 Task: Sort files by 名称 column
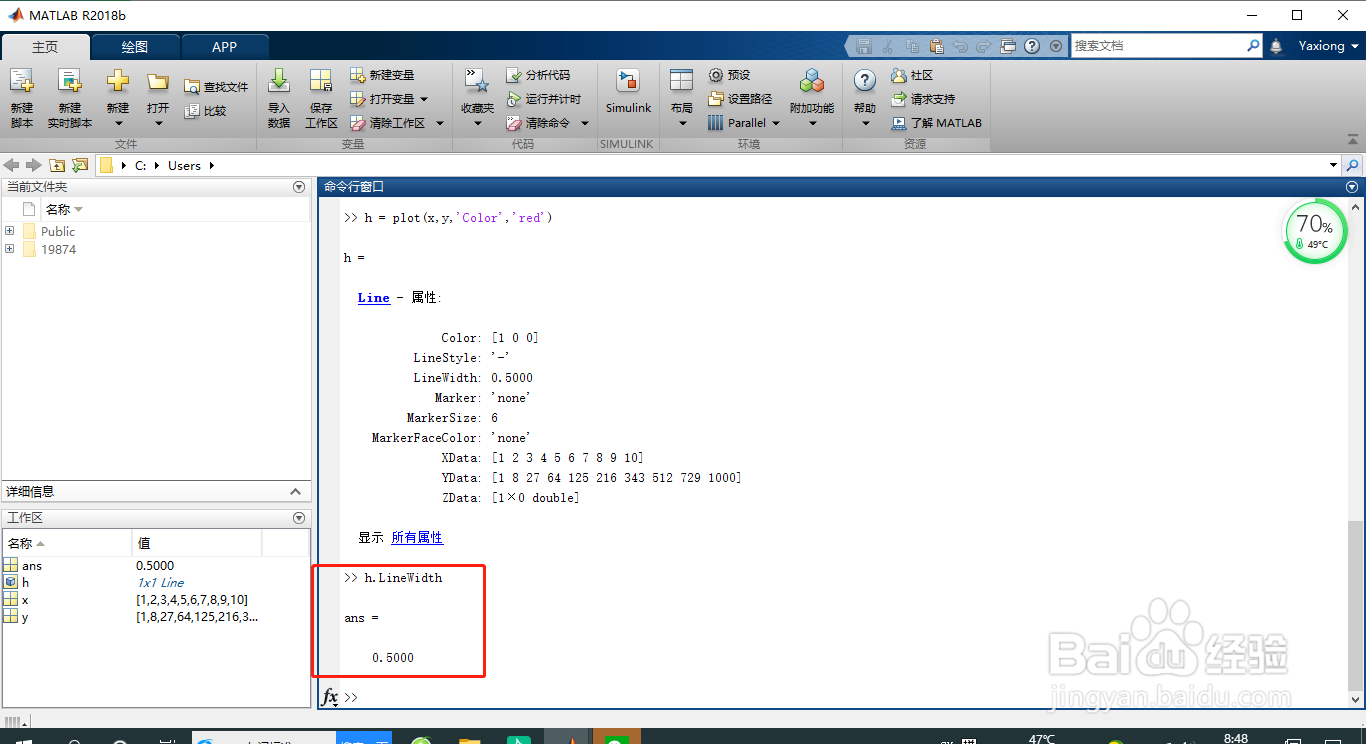click(64, 209)
